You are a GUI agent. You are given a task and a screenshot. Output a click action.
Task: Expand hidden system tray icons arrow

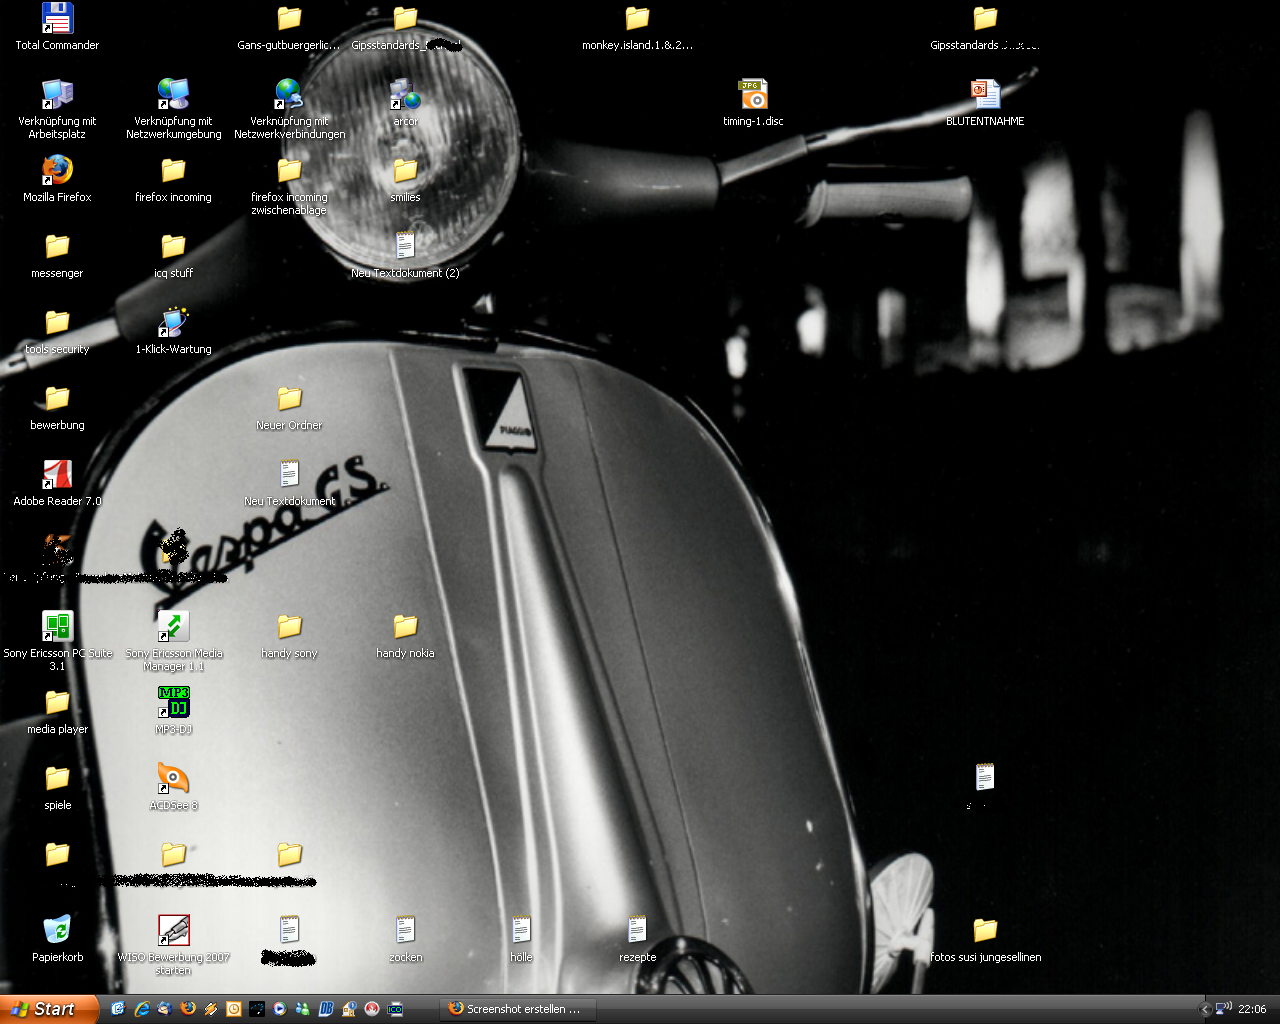point(1205,1009)
